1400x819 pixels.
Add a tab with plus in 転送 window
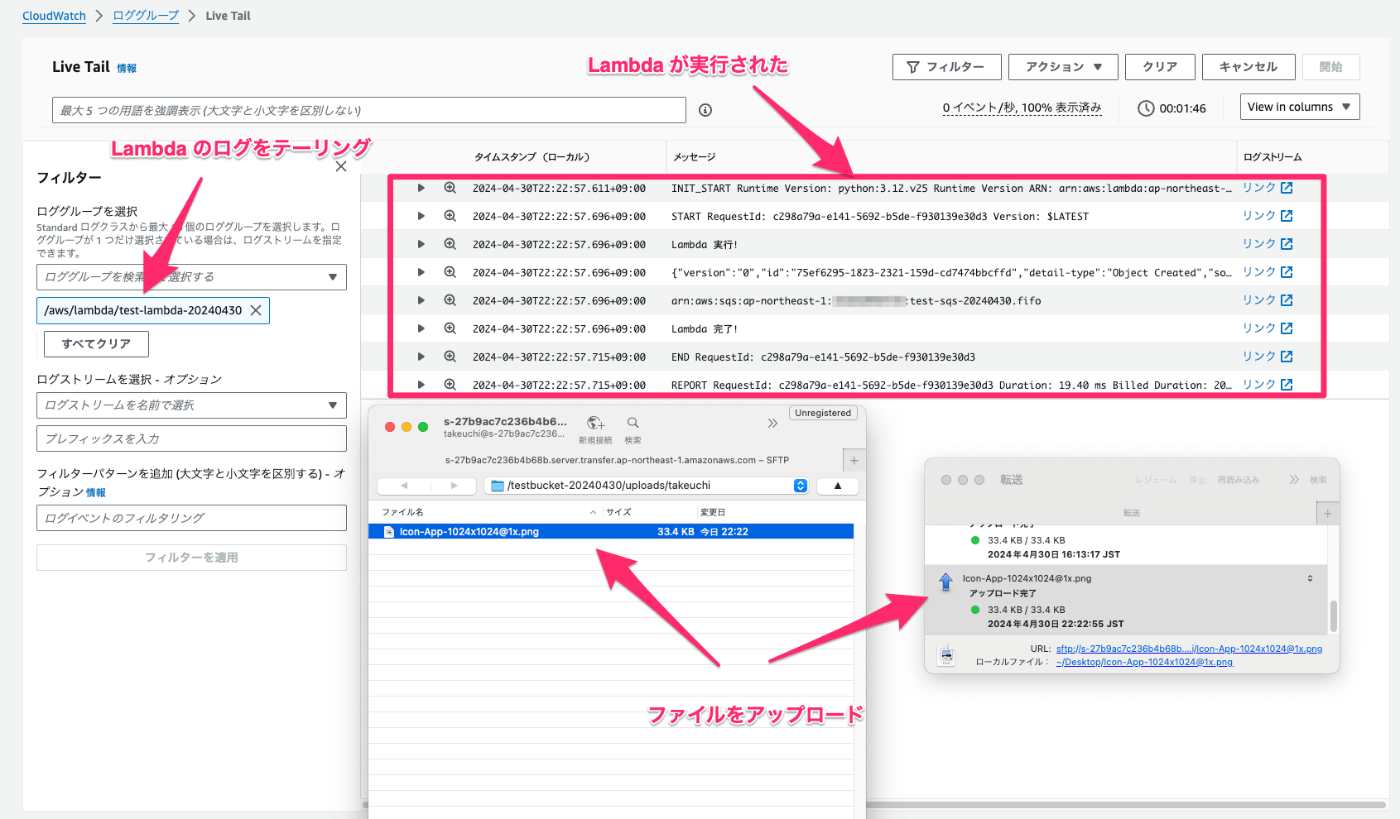pyautogui.click(x=1327, y=513)
